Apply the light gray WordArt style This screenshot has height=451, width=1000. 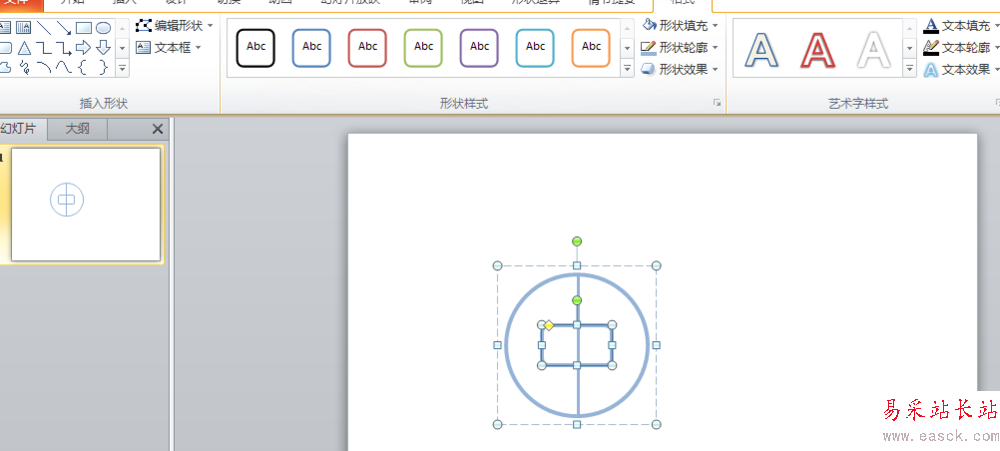pos(874,50)
